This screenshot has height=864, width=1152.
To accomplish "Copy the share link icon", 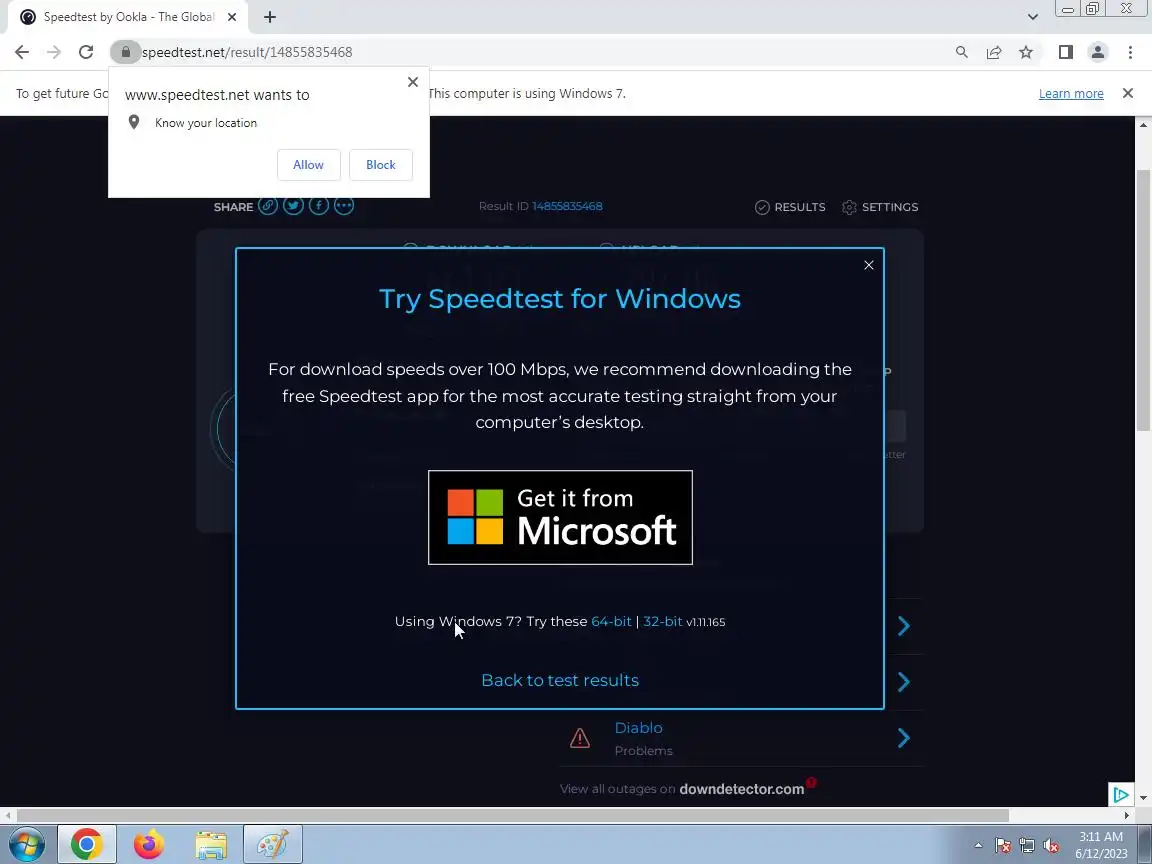I will click(267, 206).
